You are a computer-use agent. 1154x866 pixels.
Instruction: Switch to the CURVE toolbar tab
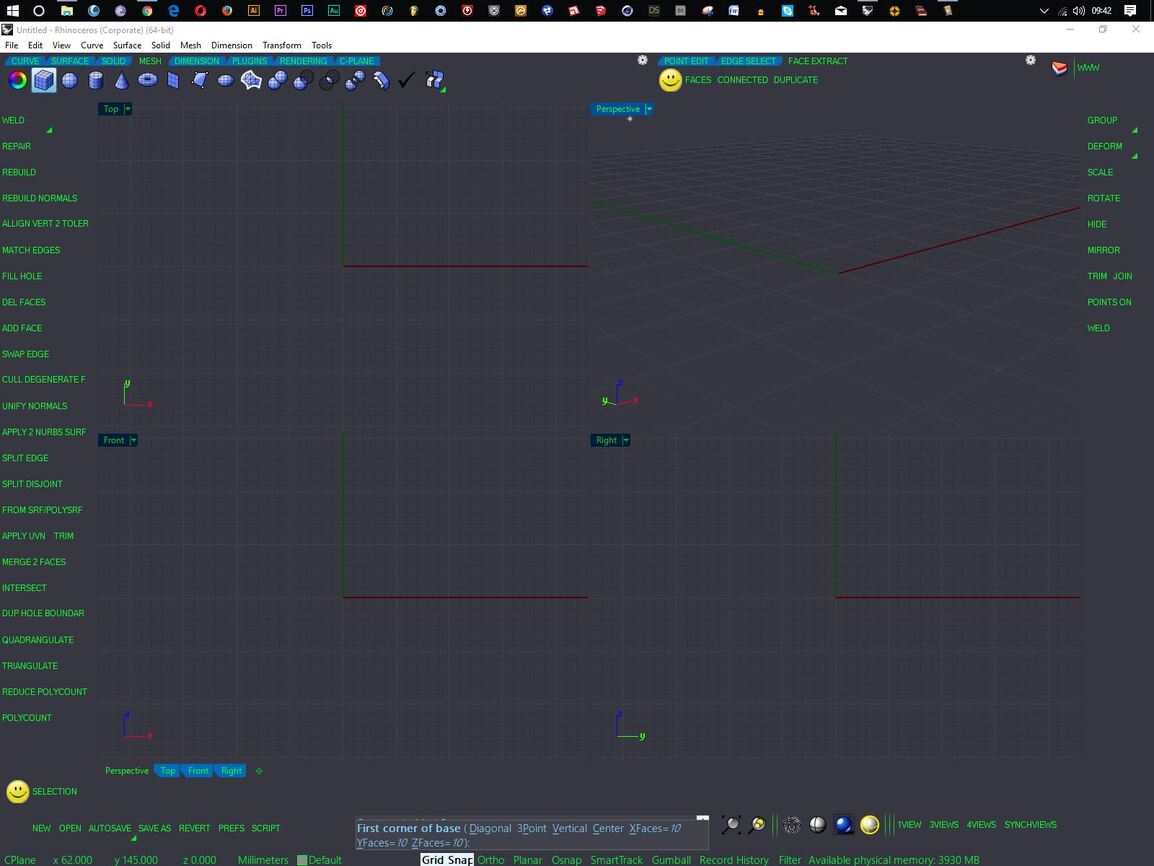25,61
